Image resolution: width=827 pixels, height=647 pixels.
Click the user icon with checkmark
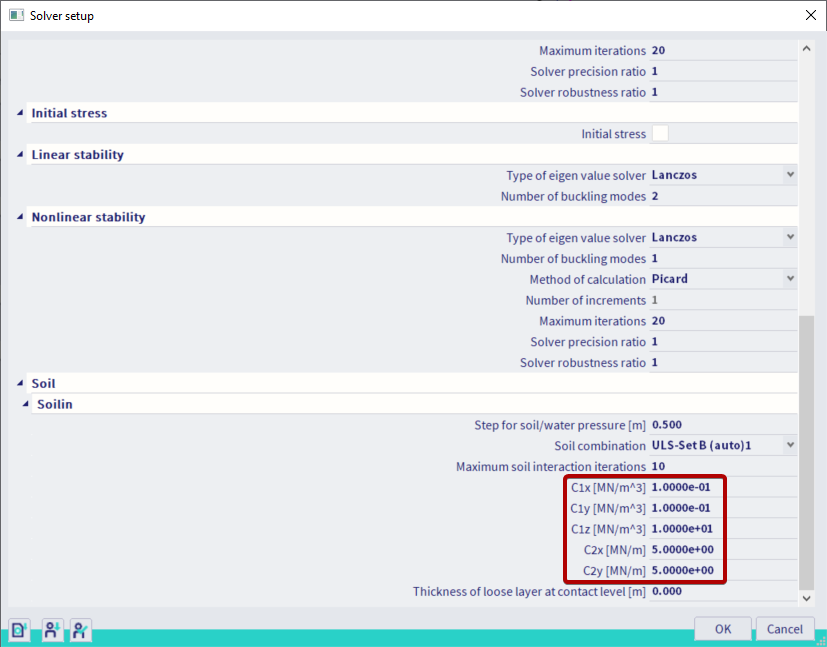81,629
